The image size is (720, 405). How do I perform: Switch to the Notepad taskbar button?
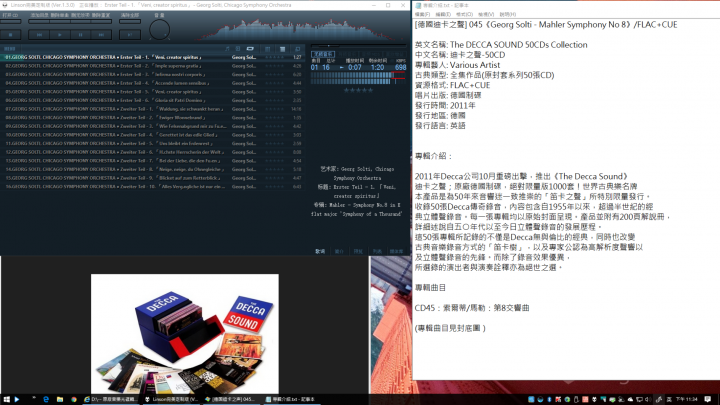point(290,399)
